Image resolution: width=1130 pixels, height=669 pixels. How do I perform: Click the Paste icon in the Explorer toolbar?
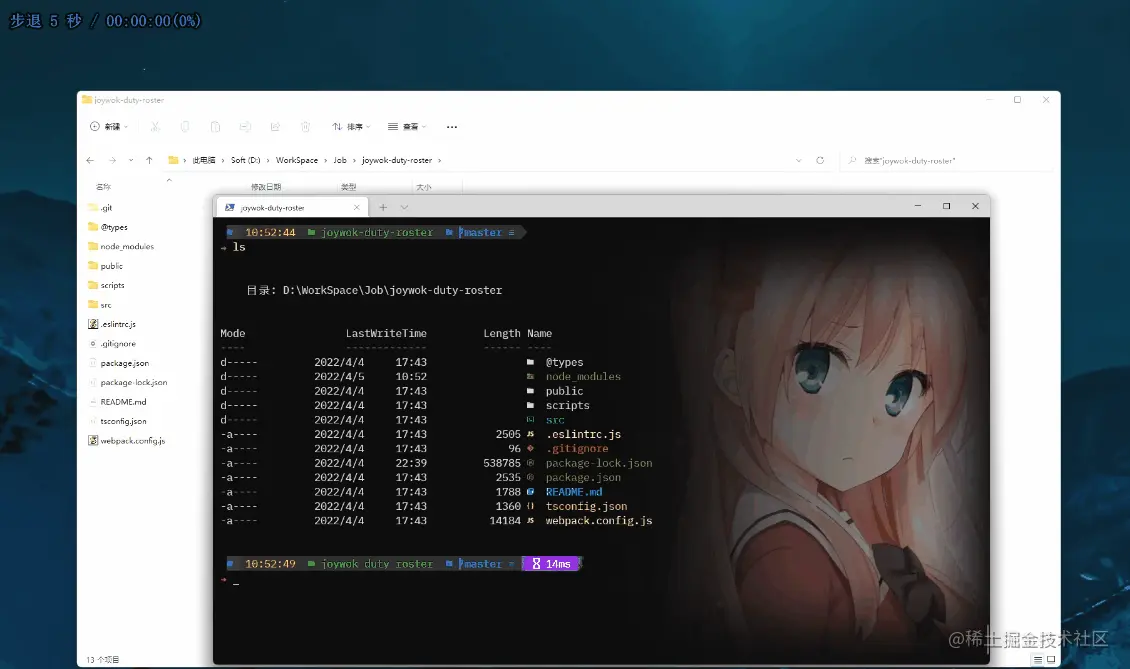pos(216,126)
